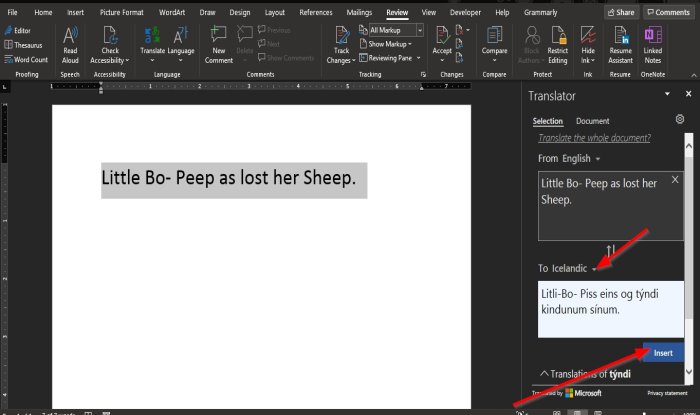Open the Design ribbon tab
Image resolution: width=700 pixels, height=415 pixels.
(x=240, y=12)
